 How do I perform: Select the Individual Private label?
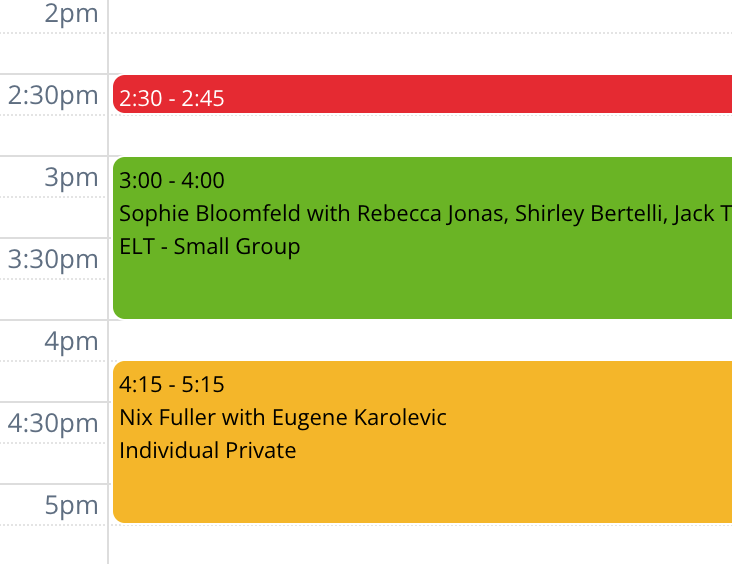[x=208, y=450]
